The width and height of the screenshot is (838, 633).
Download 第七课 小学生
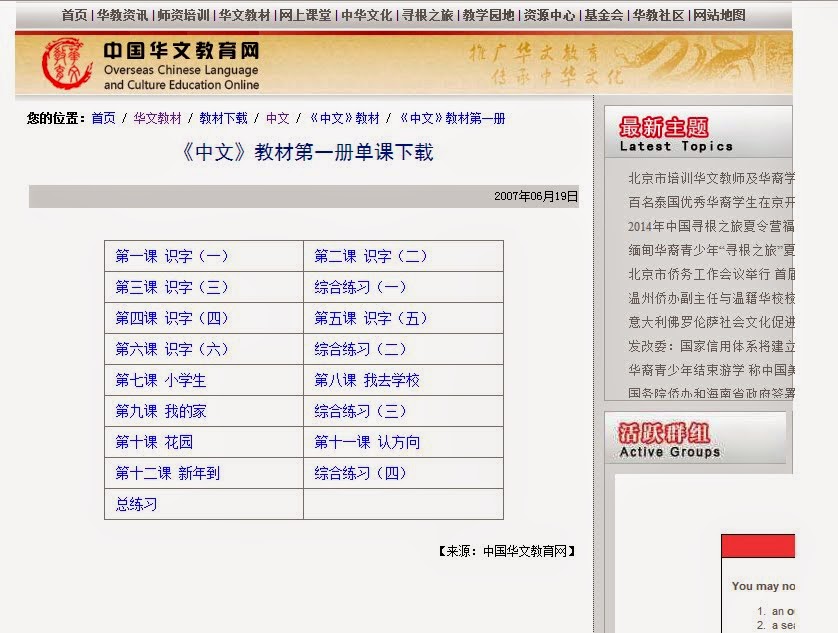click(x=161, y=380)
